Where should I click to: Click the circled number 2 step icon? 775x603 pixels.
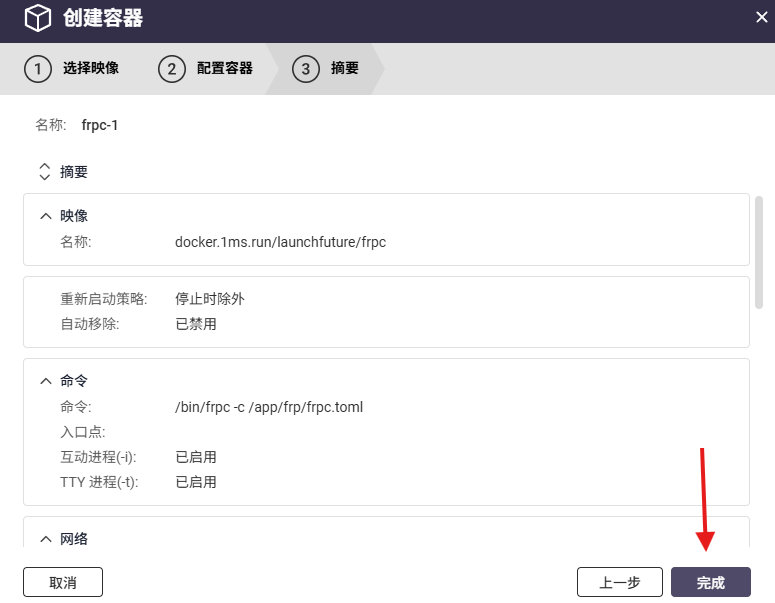tap(172, 69)
